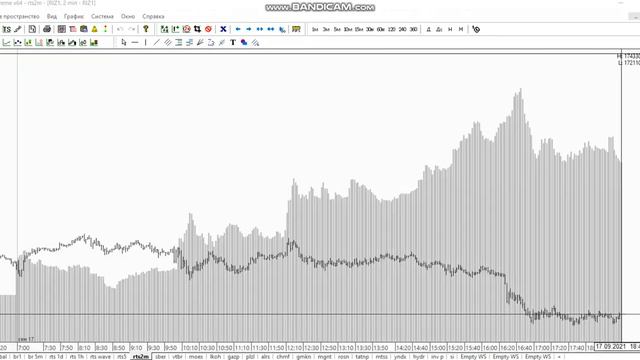Select the text T annotation tool
Viewport: 640px width, 360px height.
point(233,42)
